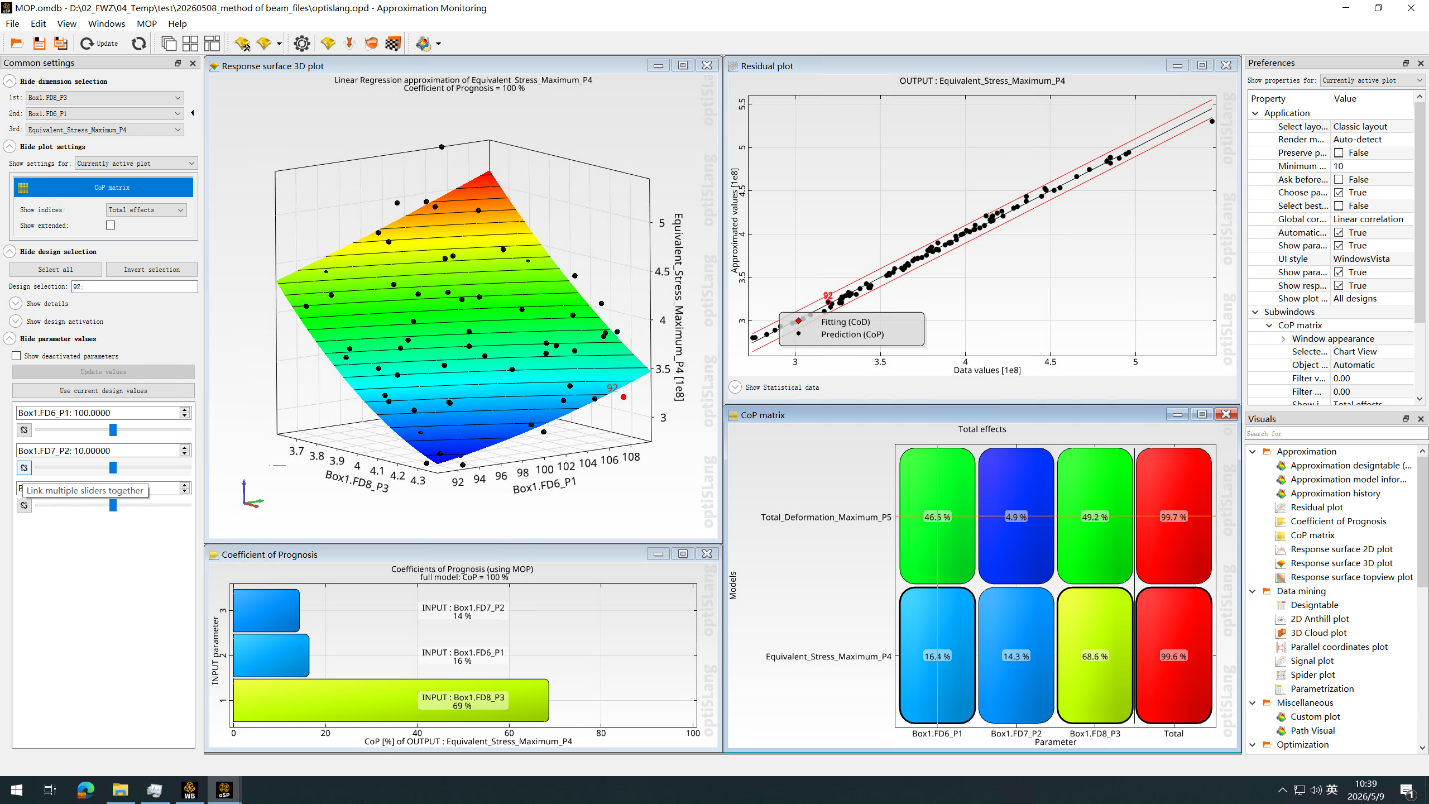Select Parallel coordinates plot in Visuals tree
The height and width of the screenshot is (804, 1429).
(1339, 647)
